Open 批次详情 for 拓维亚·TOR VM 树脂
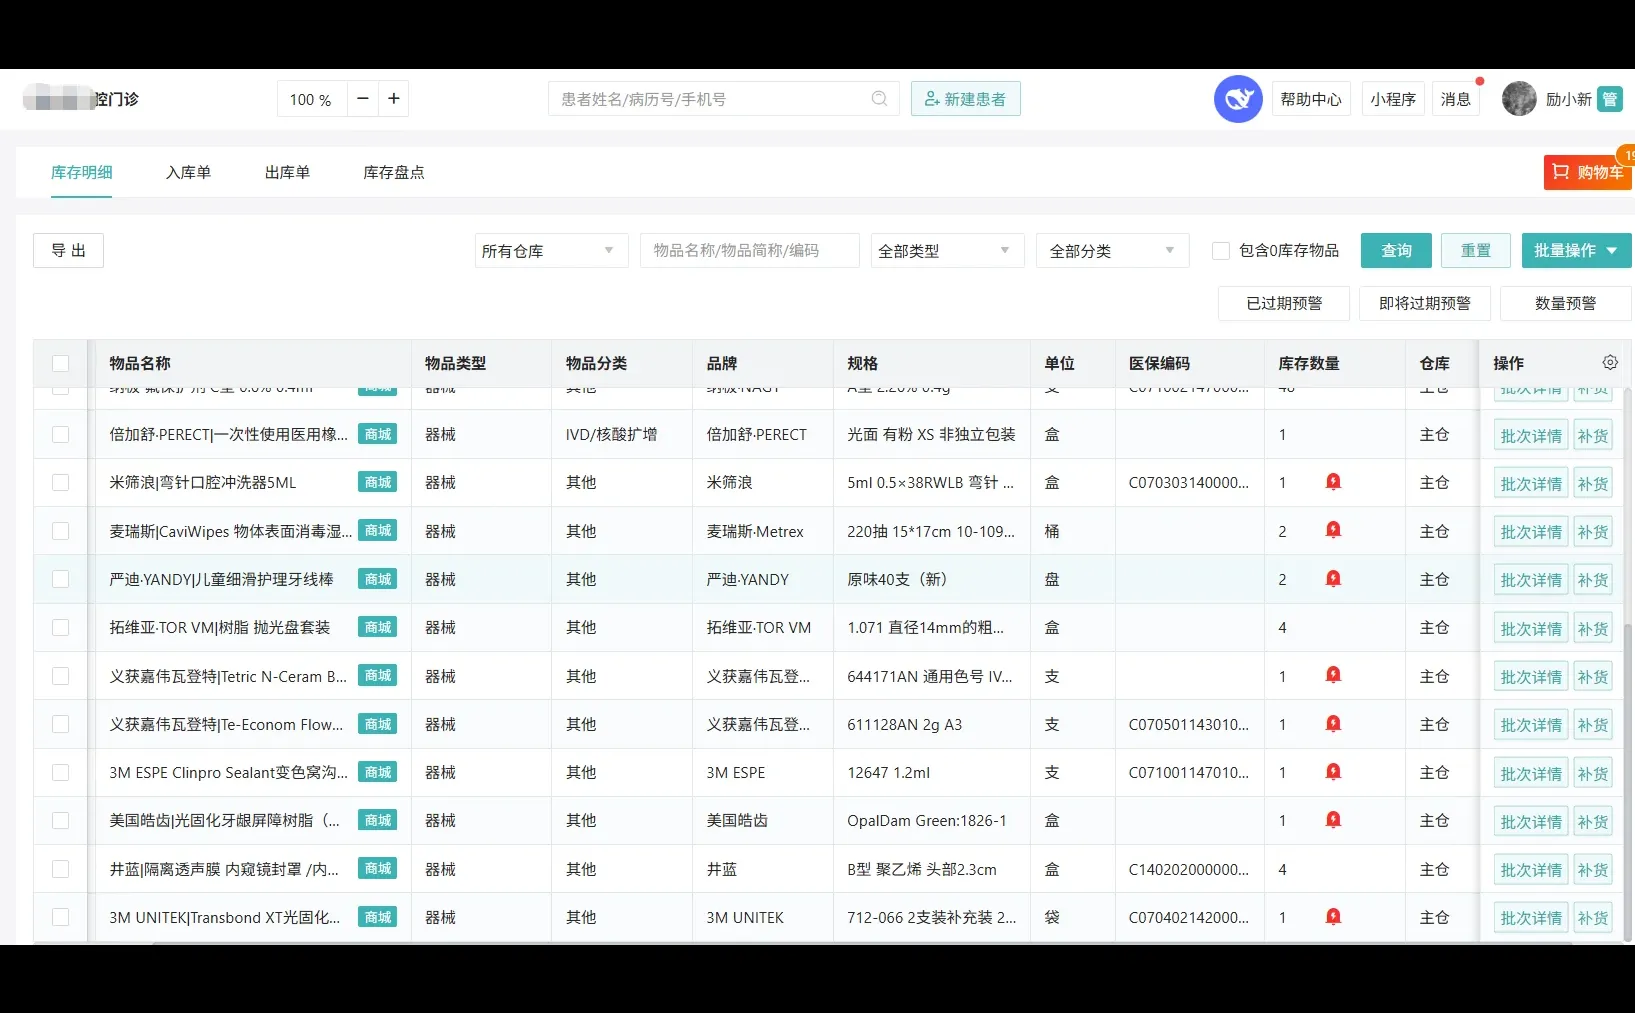This screenshot has width=1635, height=1013. [1529, 628]
